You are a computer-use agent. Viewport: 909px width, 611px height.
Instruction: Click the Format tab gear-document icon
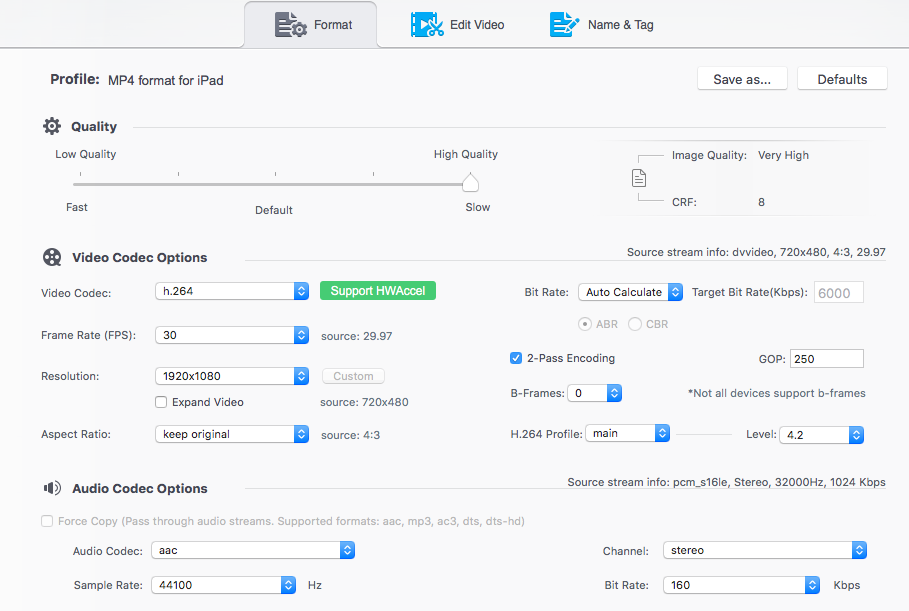(291, 25)
